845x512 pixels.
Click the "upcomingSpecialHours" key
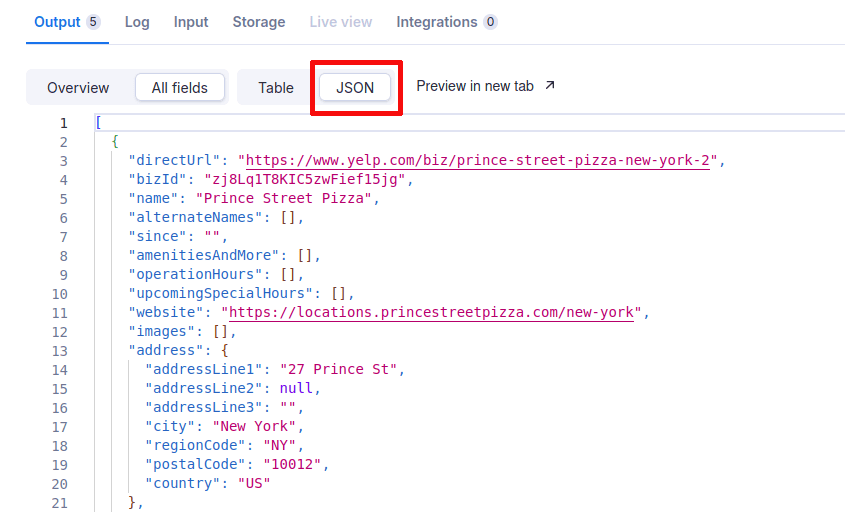[x=220, y=293]
